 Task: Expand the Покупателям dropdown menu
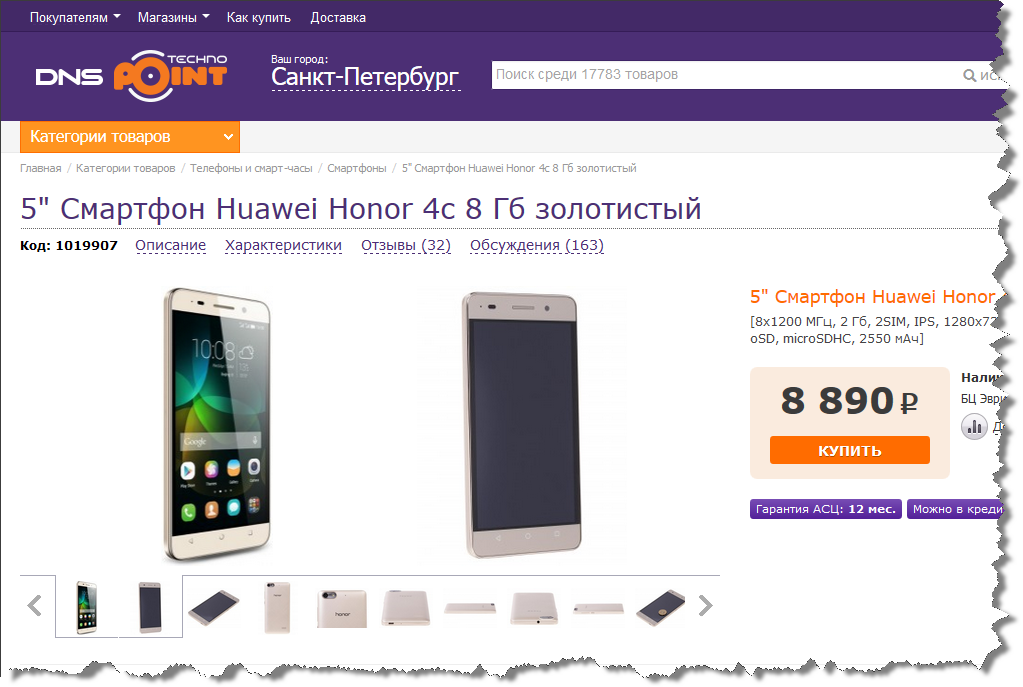[75, 18]
